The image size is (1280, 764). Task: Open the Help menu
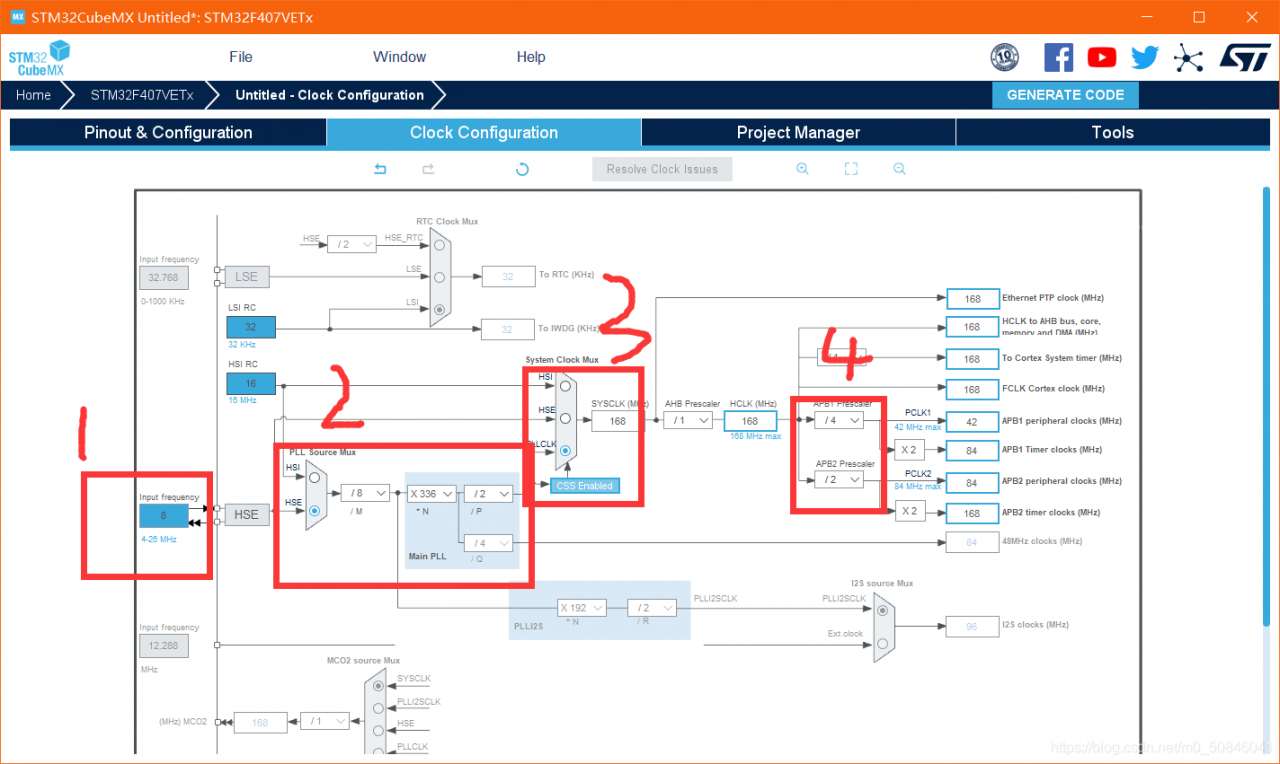(531, 57)
